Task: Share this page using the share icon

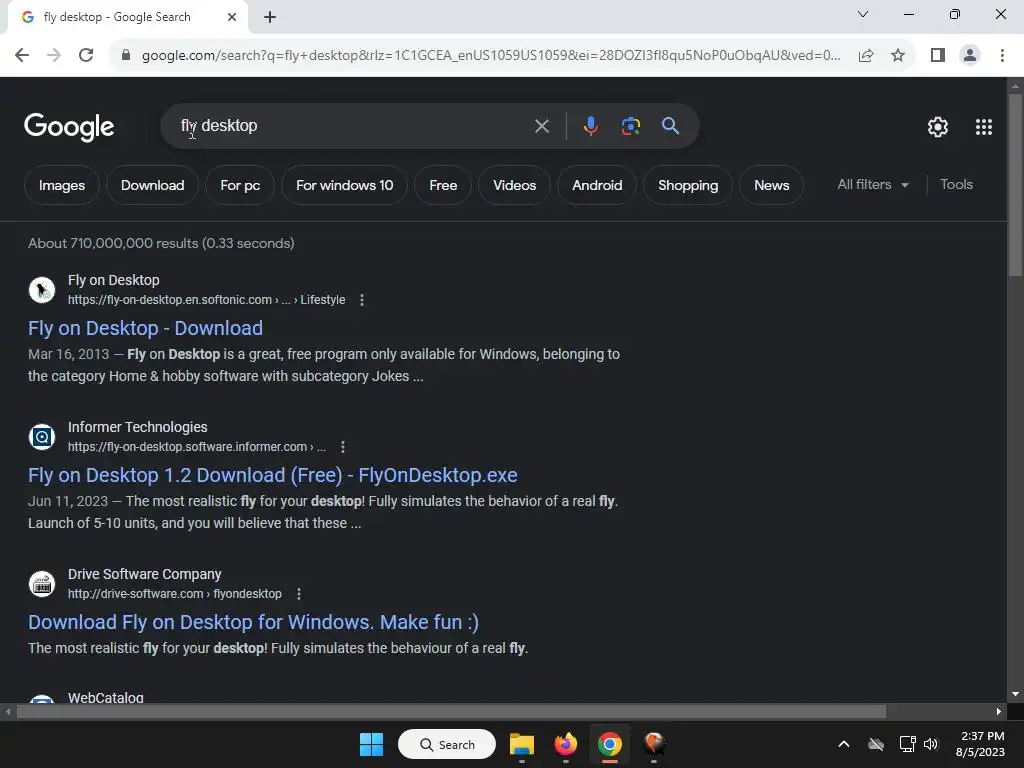Action: (866, 56)
